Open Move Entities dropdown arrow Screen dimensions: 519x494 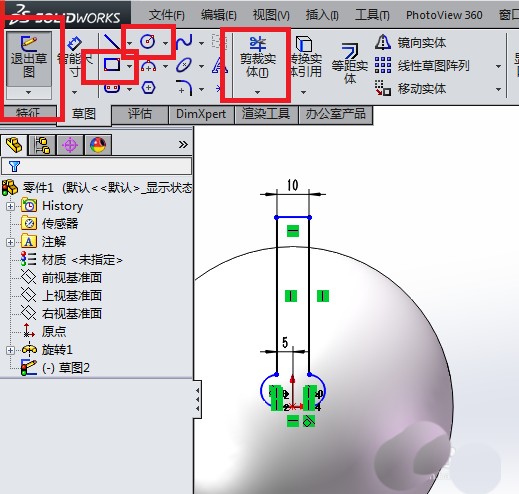point(498,89)
